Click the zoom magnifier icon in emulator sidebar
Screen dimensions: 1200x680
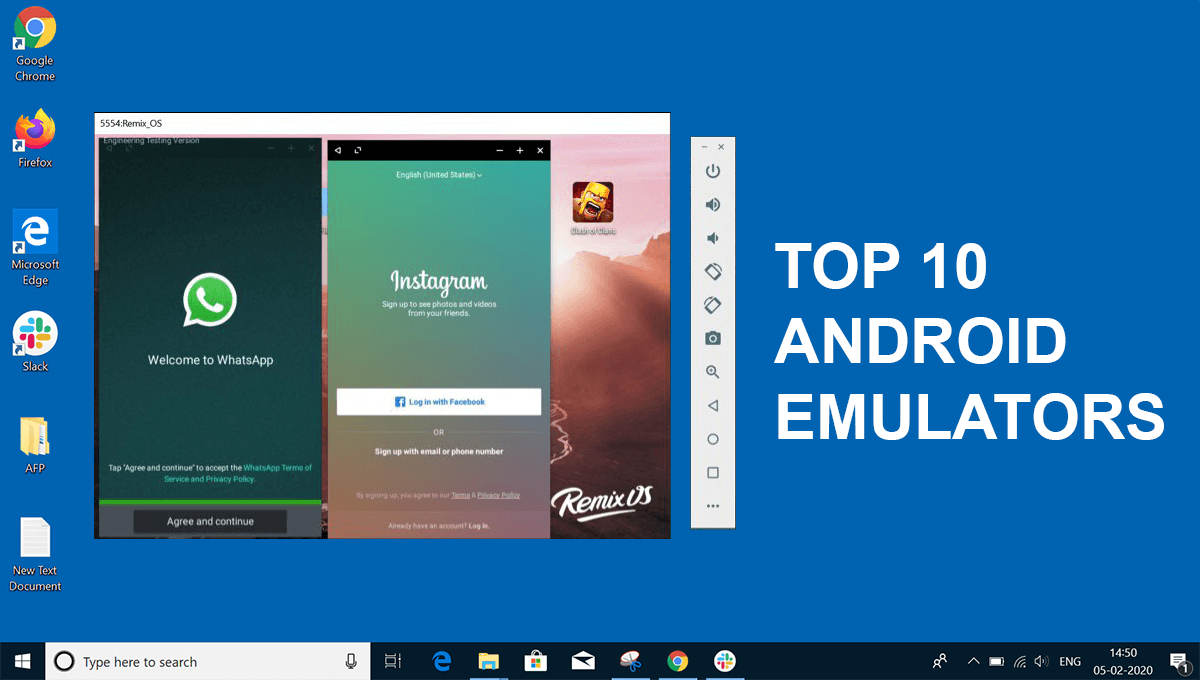pos(713,372)
